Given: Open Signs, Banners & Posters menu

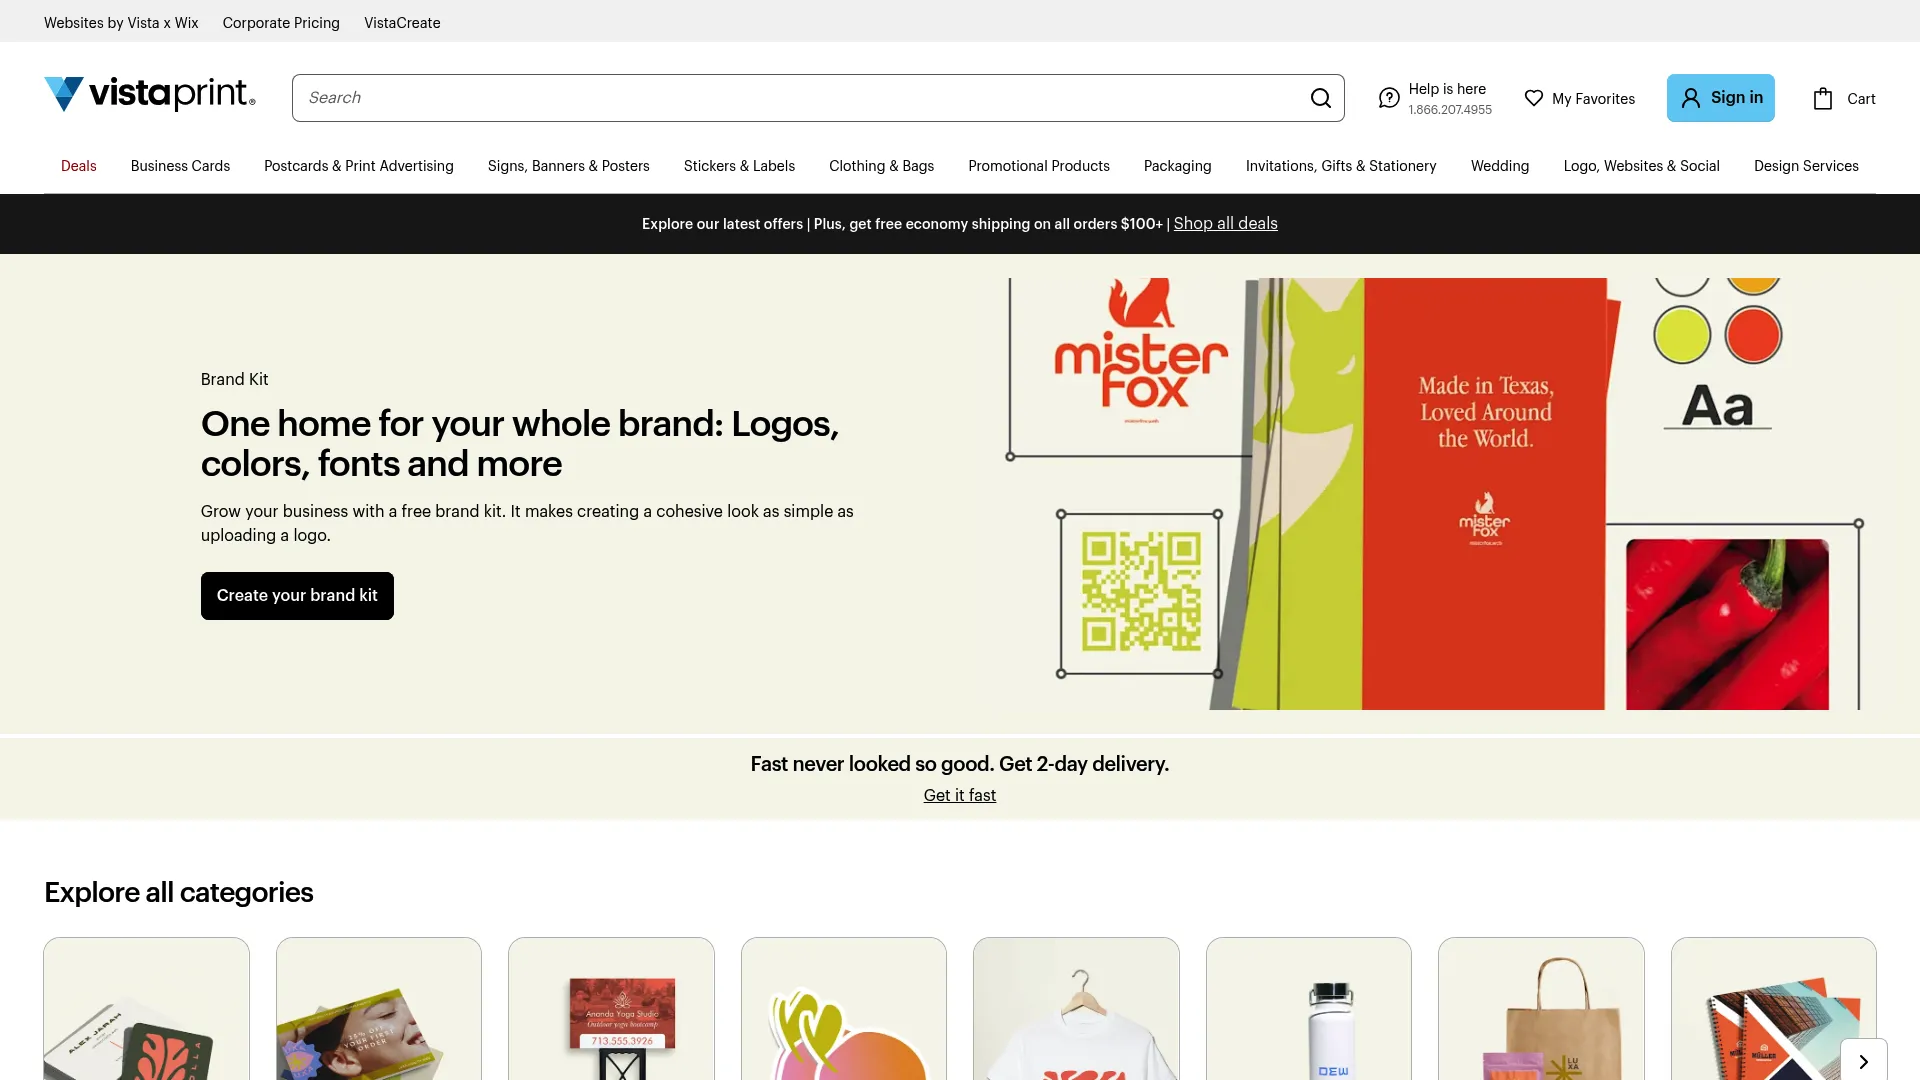Looking at the screenshot, I should pos(569,166).
